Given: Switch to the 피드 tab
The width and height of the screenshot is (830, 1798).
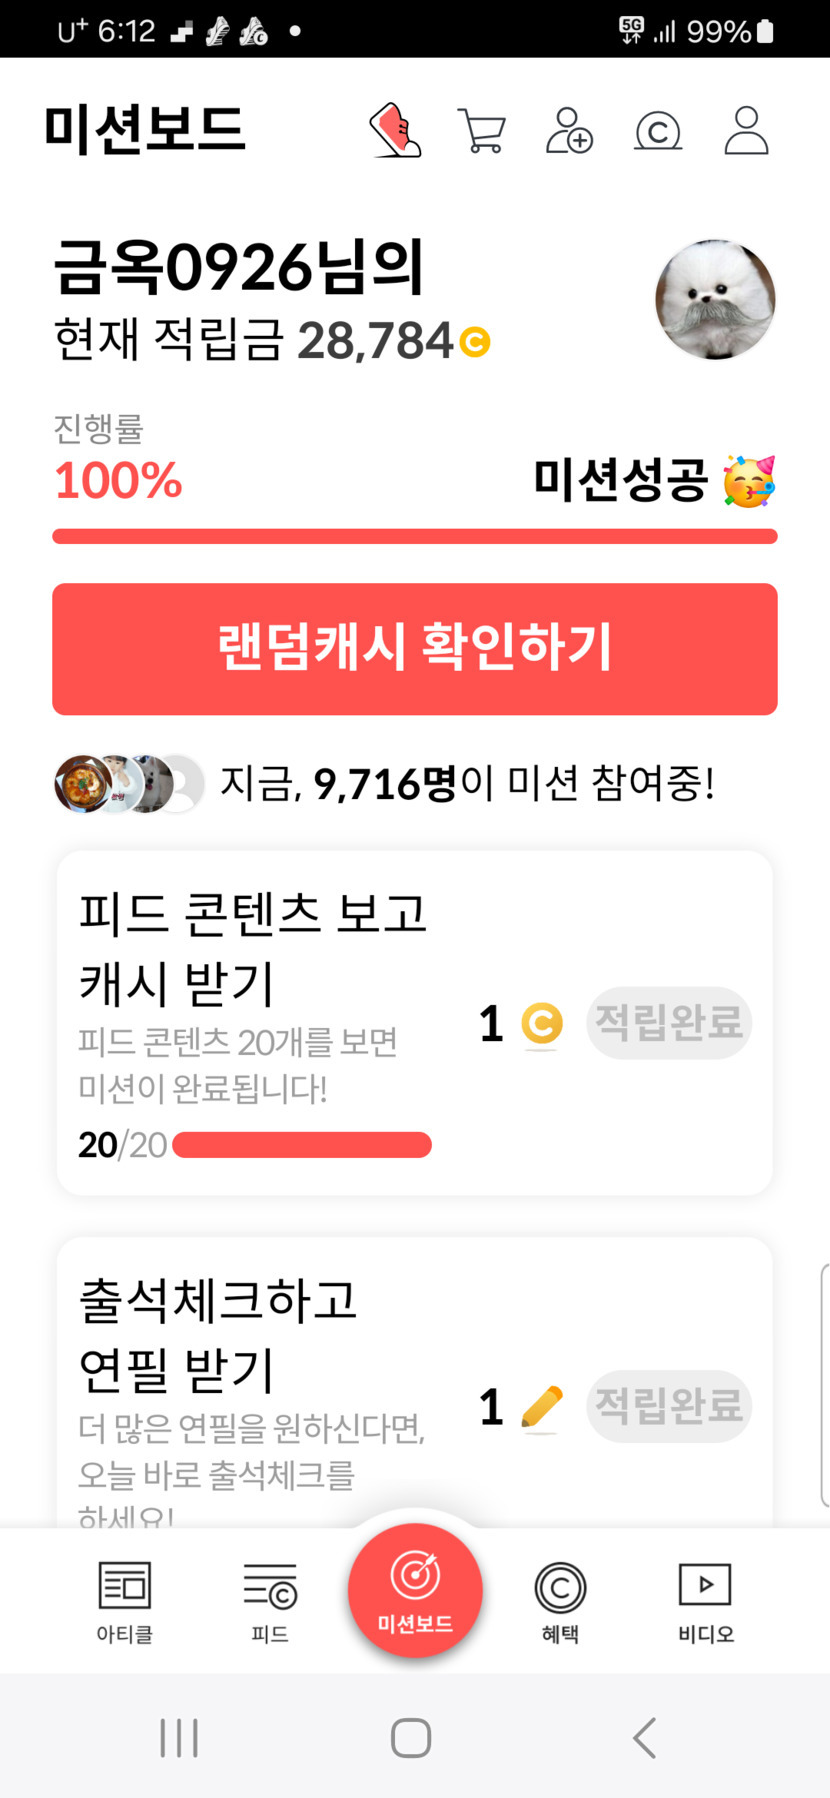Looking at the screenshot, I should 270,1601.
